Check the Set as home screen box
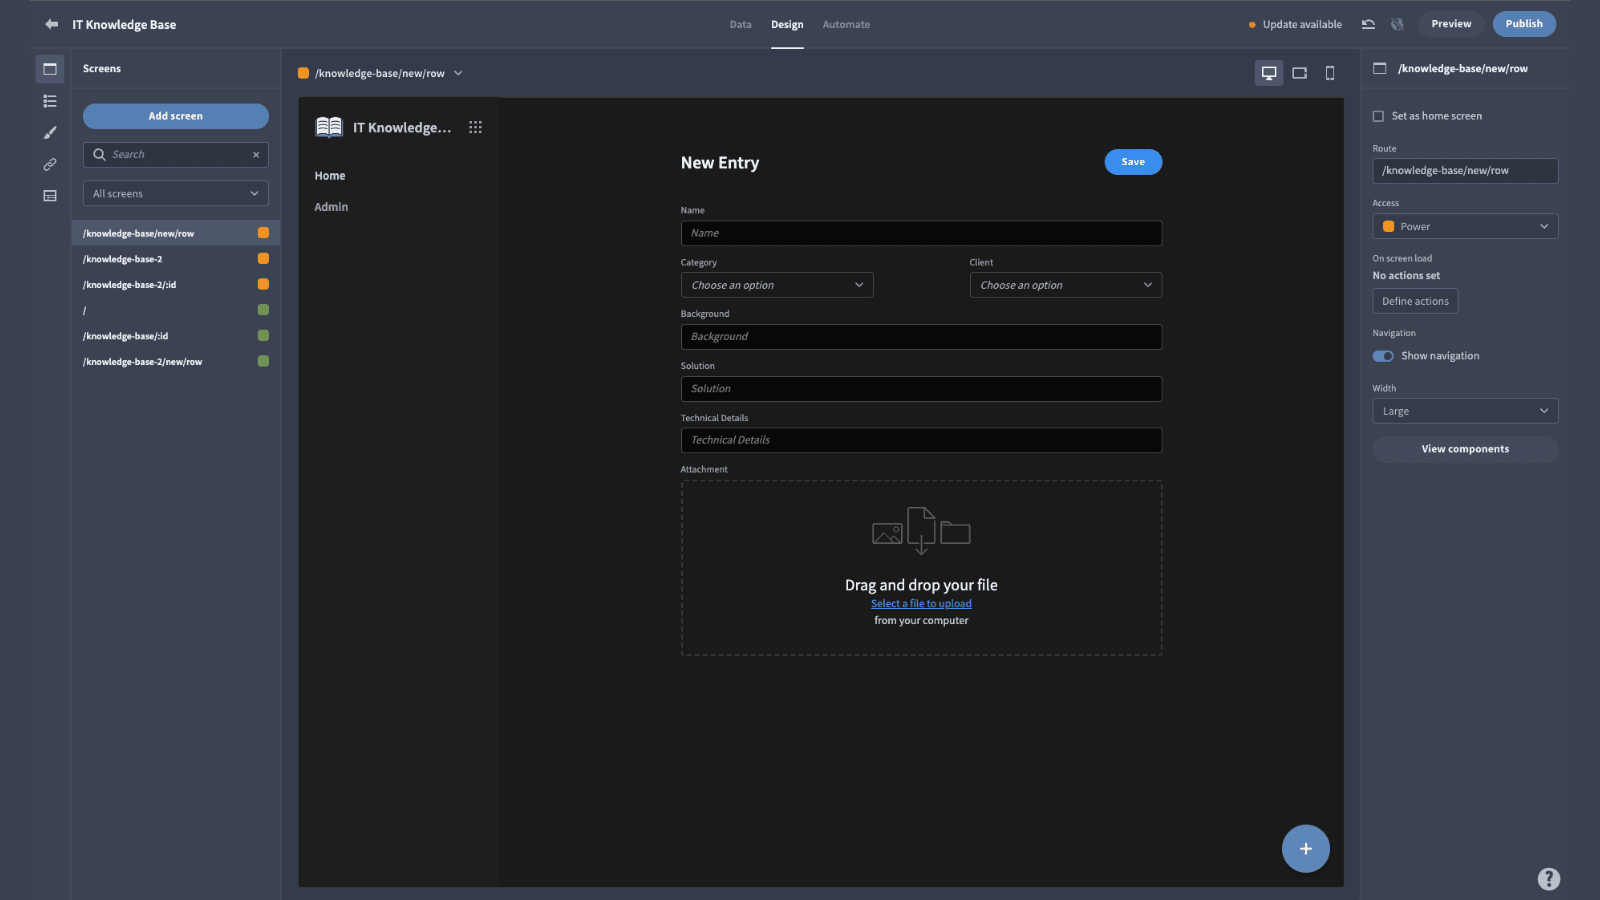Image resolution: width=1600 pixels, height=900 pixels. pyautogui.click(x=1378, y=116)
